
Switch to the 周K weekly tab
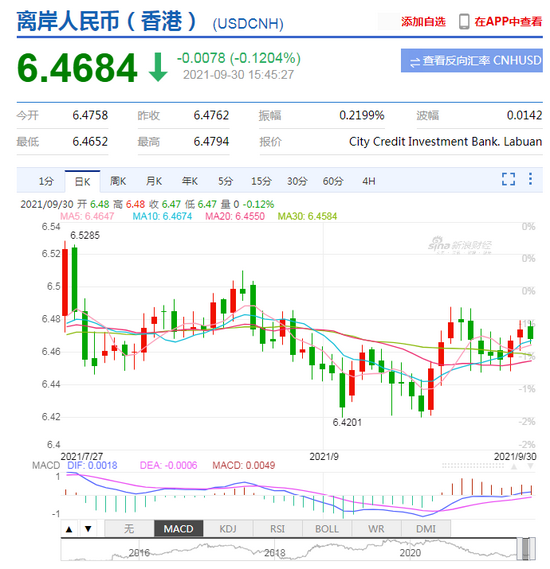click(x=118, y=181)
